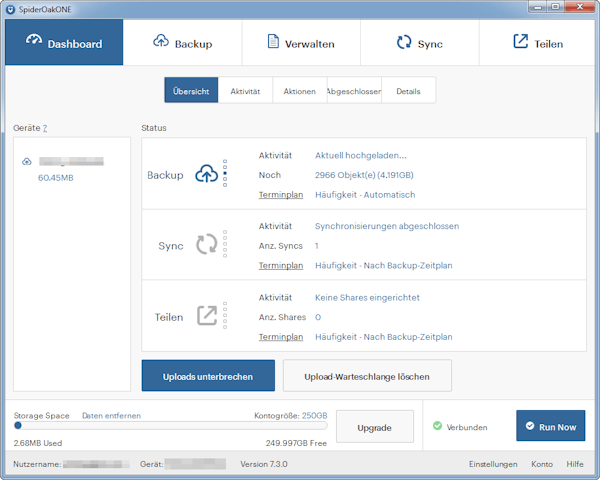
Task: Click the Teilen progress dots indicator
Action: [x=225, y=315]
